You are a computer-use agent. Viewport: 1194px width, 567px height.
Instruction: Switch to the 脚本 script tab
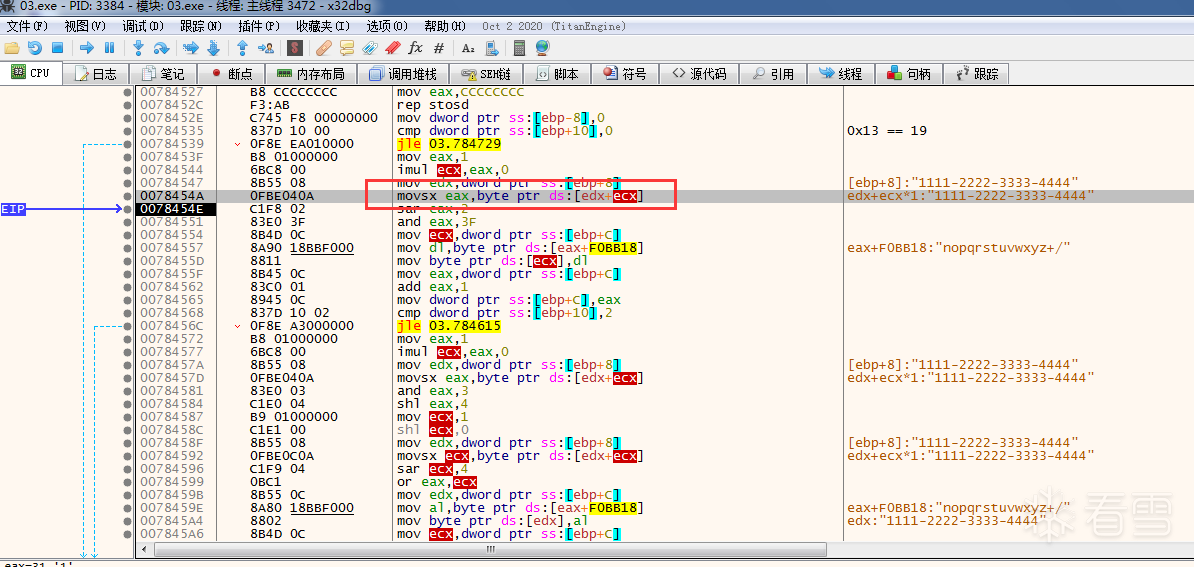click(557, 74)
